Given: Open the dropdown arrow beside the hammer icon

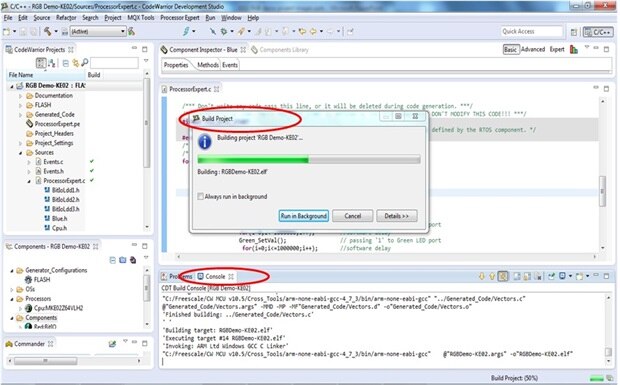Looking at the screenshot, I should tap(56, 31).
